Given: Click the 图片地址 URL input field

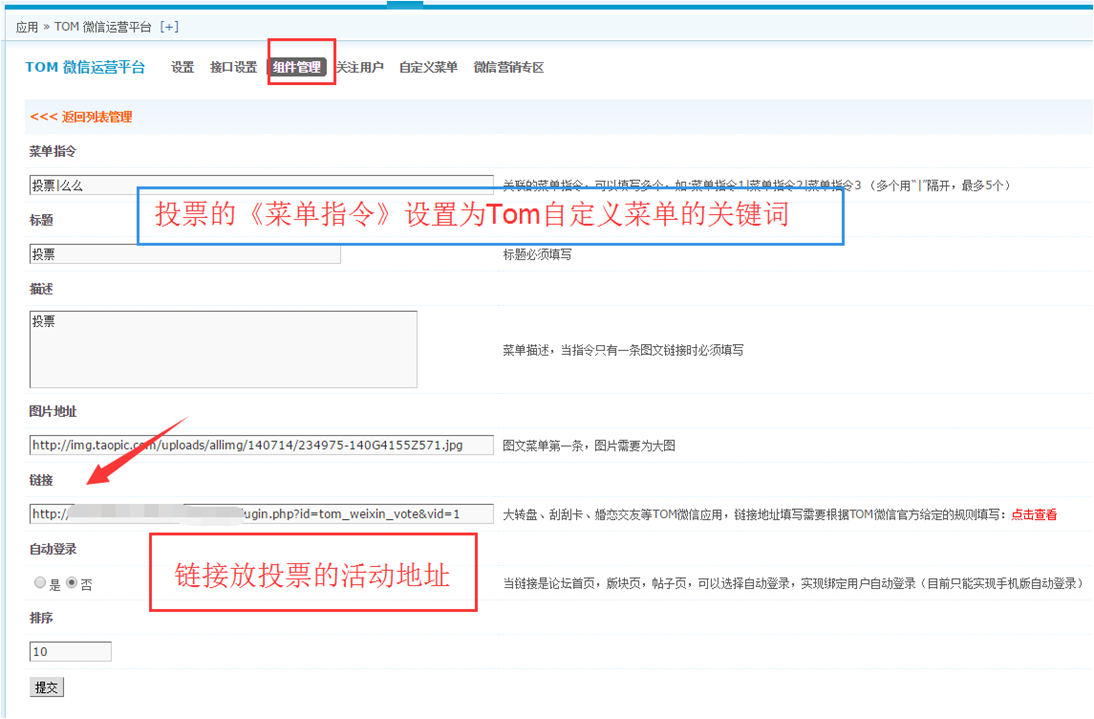Looking at the screenshot, I should pos(262,445).
